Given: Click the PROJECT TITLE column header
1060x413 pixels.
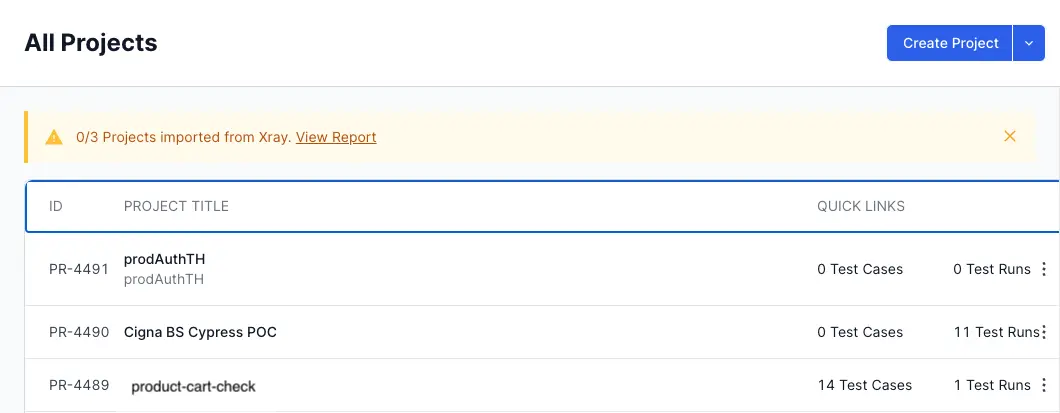Looking at the screenshot, I should pos(176,206).
